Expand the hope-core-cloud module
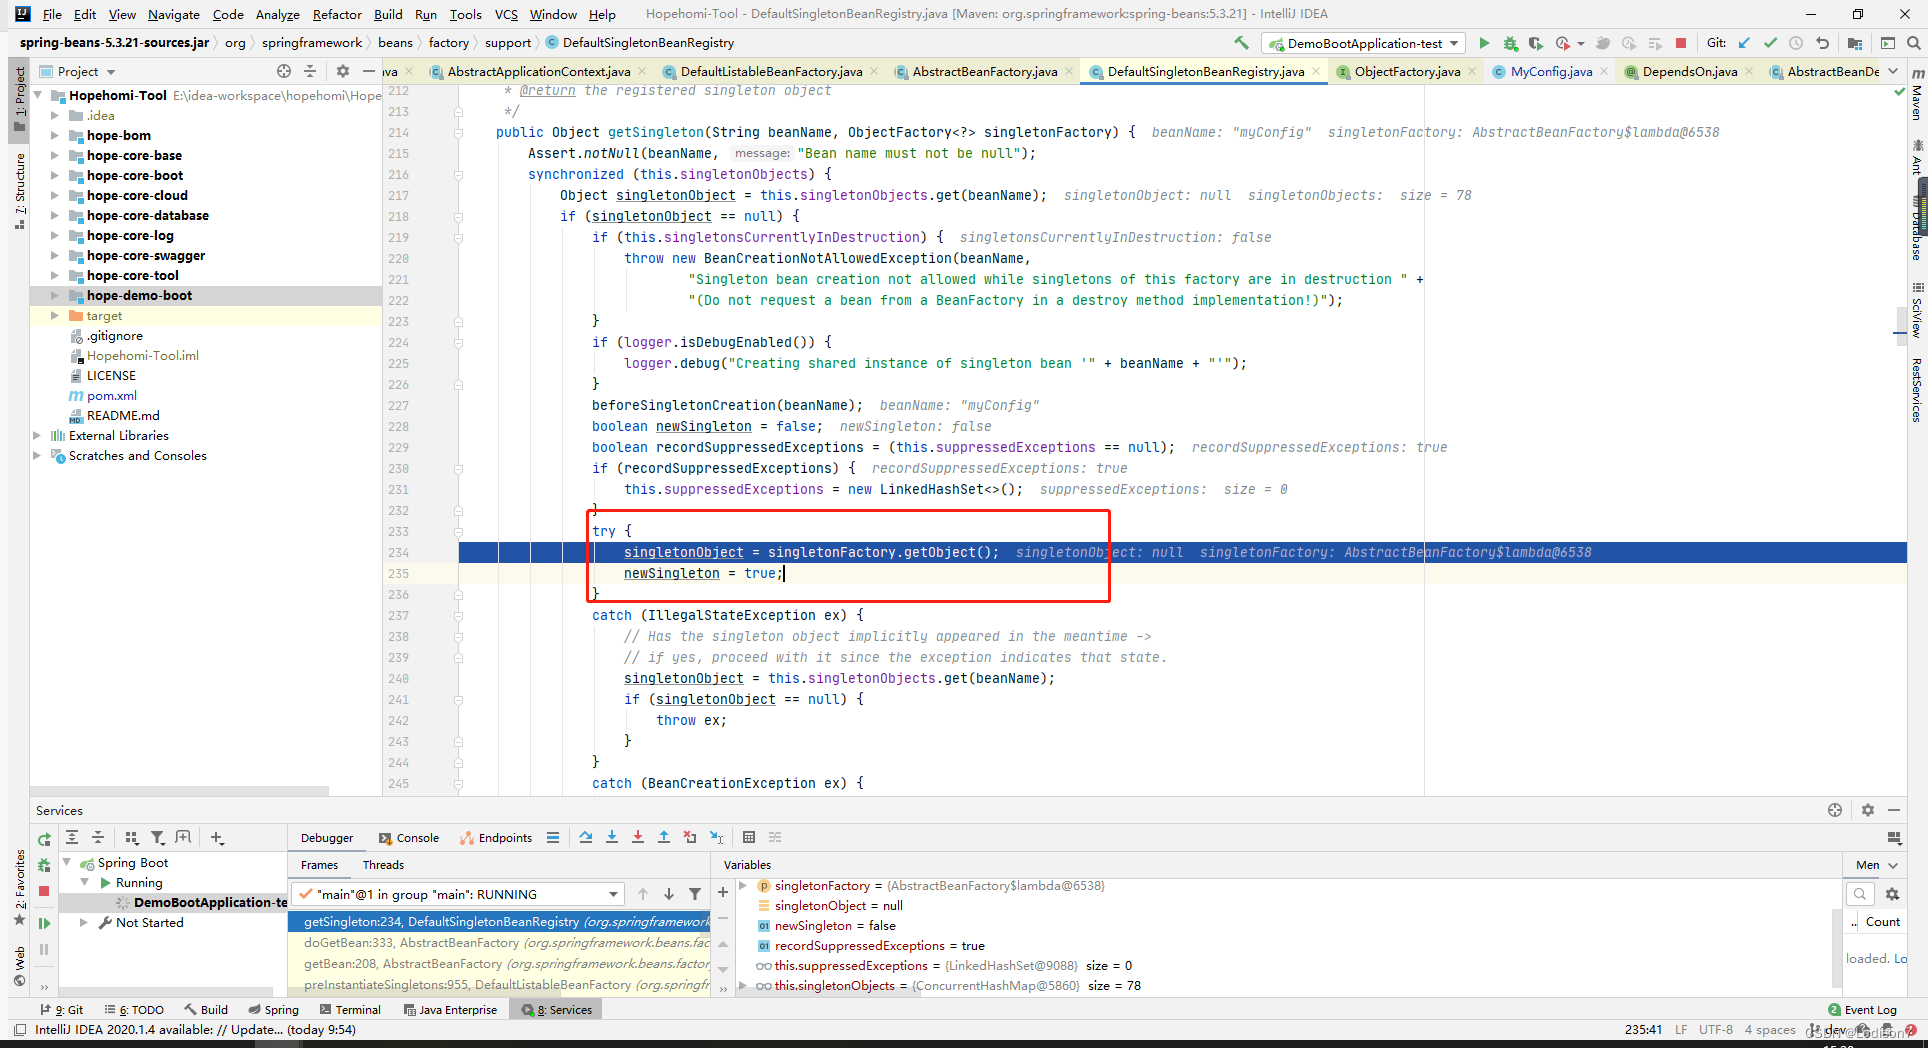Image resolution: width=1928 pixels, height=1048 pixels. (55, 195)
